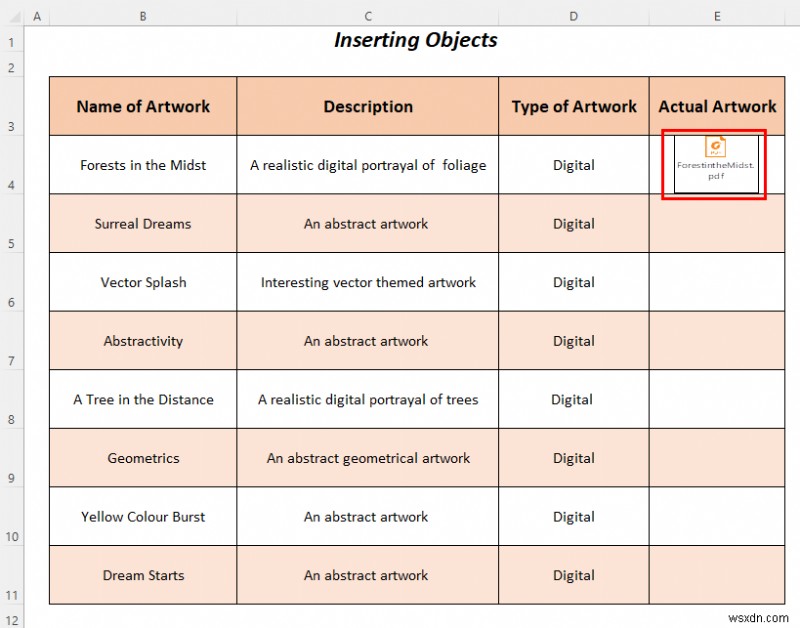Click 'Digital' in Vector Splash row
This screenshot has width=800, height=628.
click(573, 282)
